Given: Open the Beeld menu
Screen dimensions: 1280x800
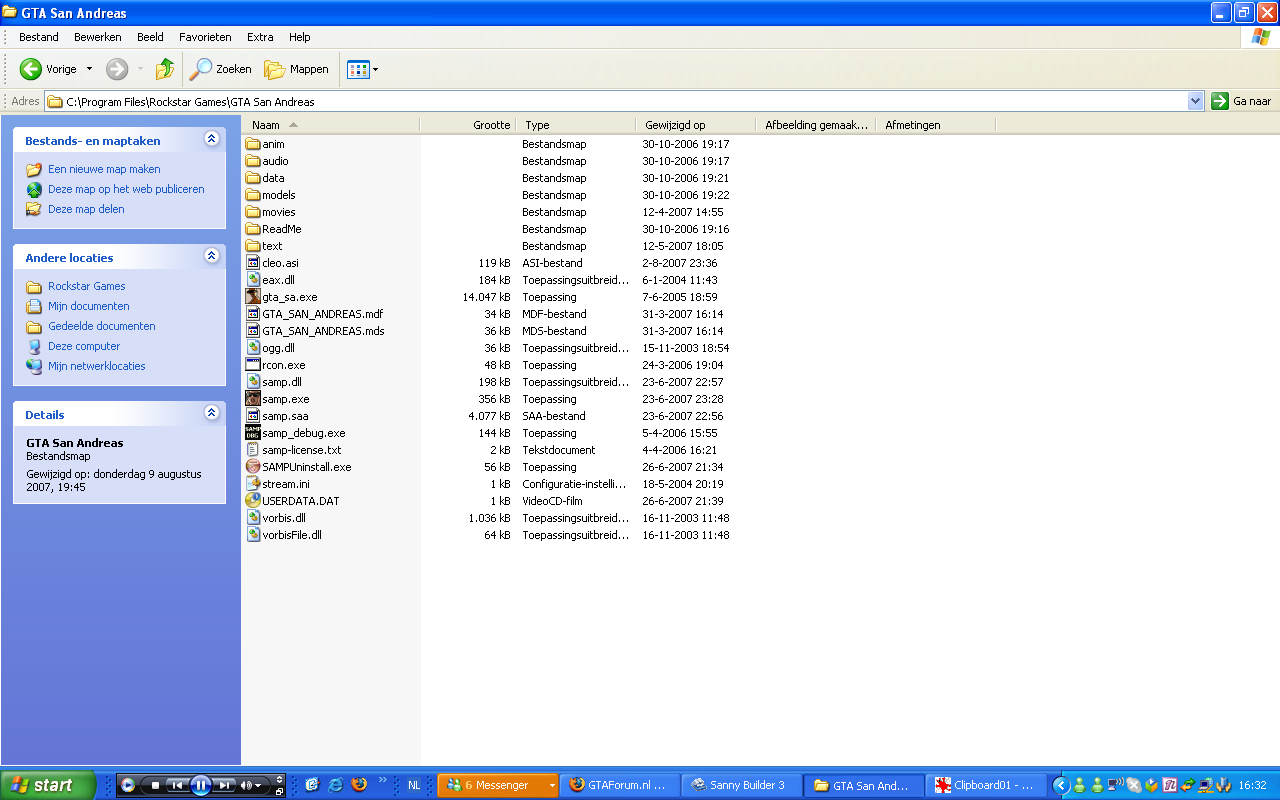Looking at the screenshot, I should click(150, 37).
